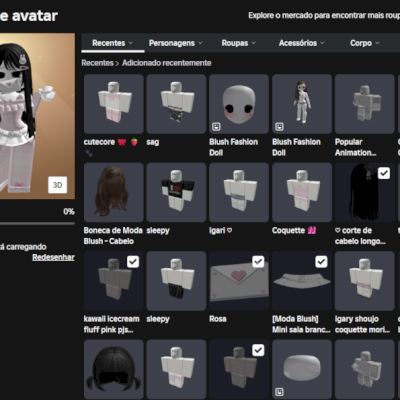Pick the black bangs pigtails hair

click(x=114, y=369)
